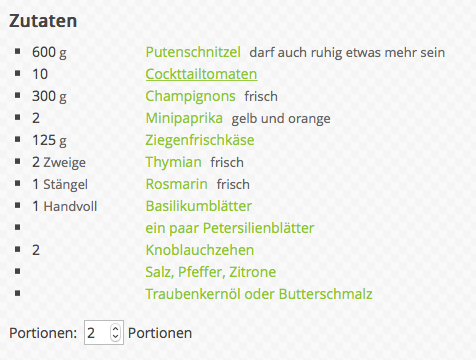This screenshot has width=476, height=360.
Task: Click the Zutaten heading
Action: 43,21
